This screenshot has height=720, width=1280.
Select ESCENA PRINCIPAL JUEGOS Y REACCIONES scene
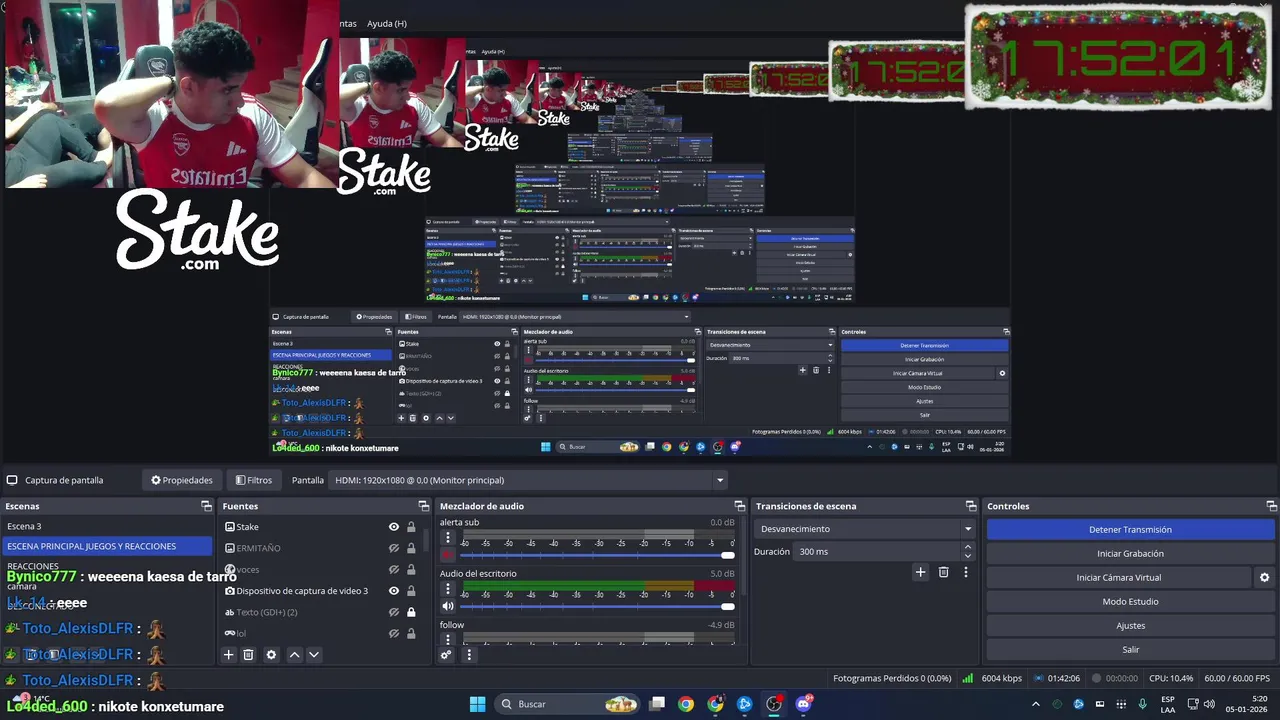click(106, 546)
